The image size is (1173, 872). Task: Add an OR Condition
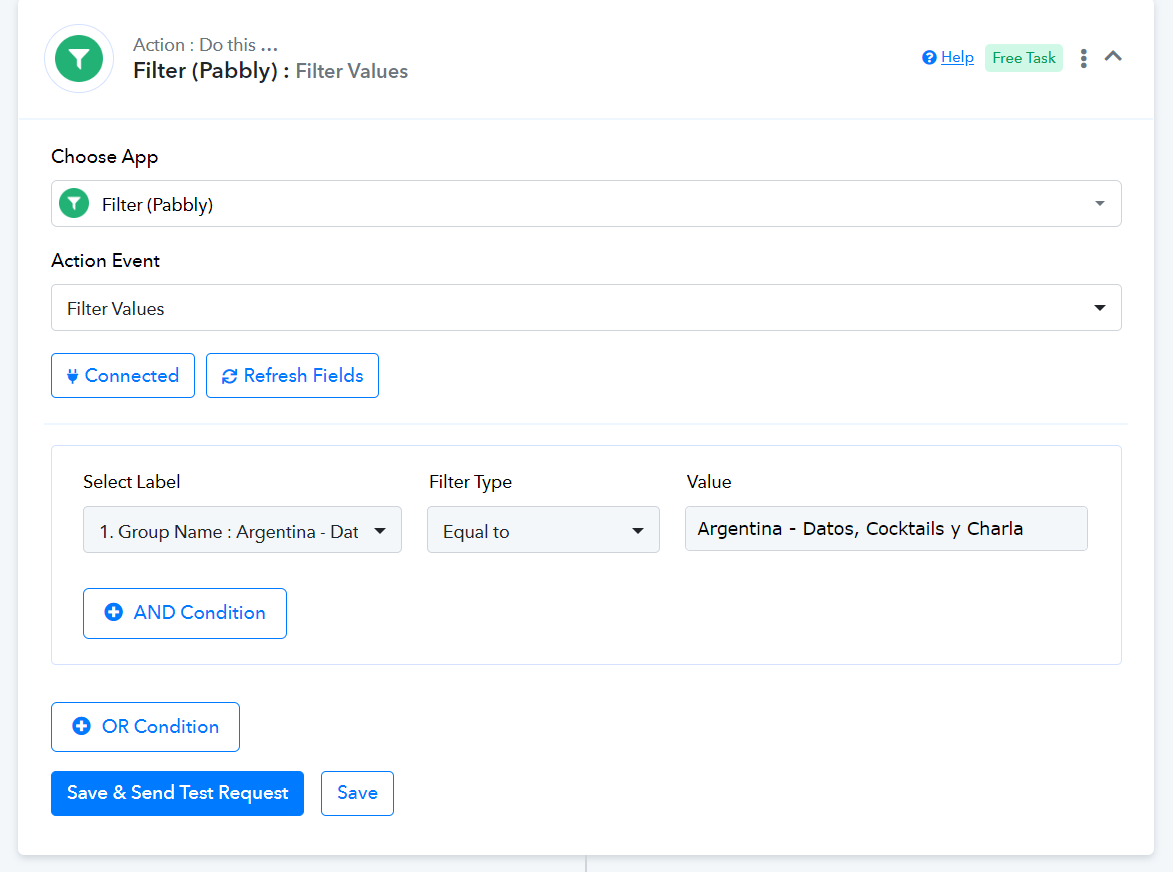(145, 727)
